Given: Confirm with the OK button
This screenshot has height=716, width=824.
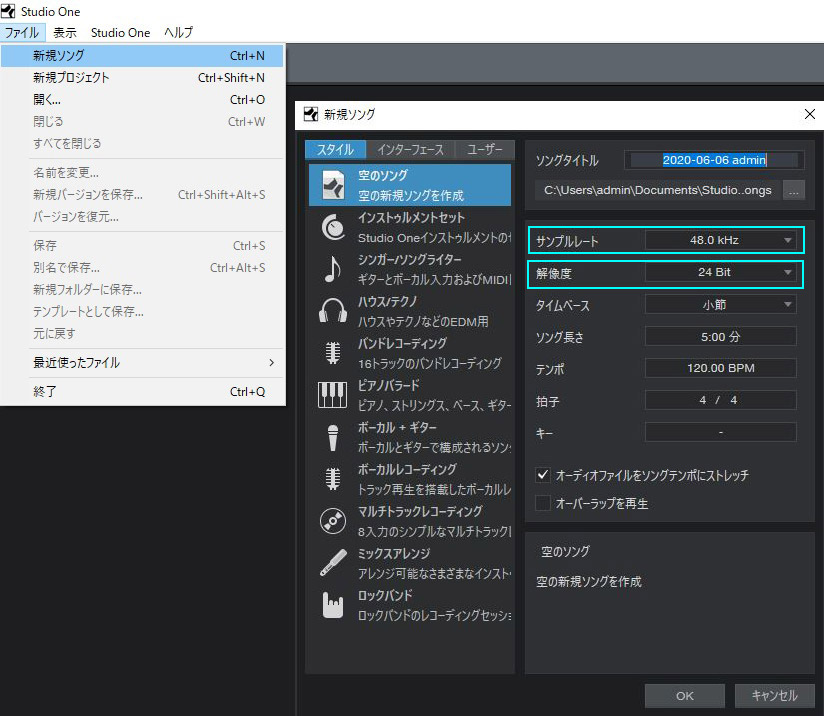Looking at the screenshot, I should (x=685, y=696).
